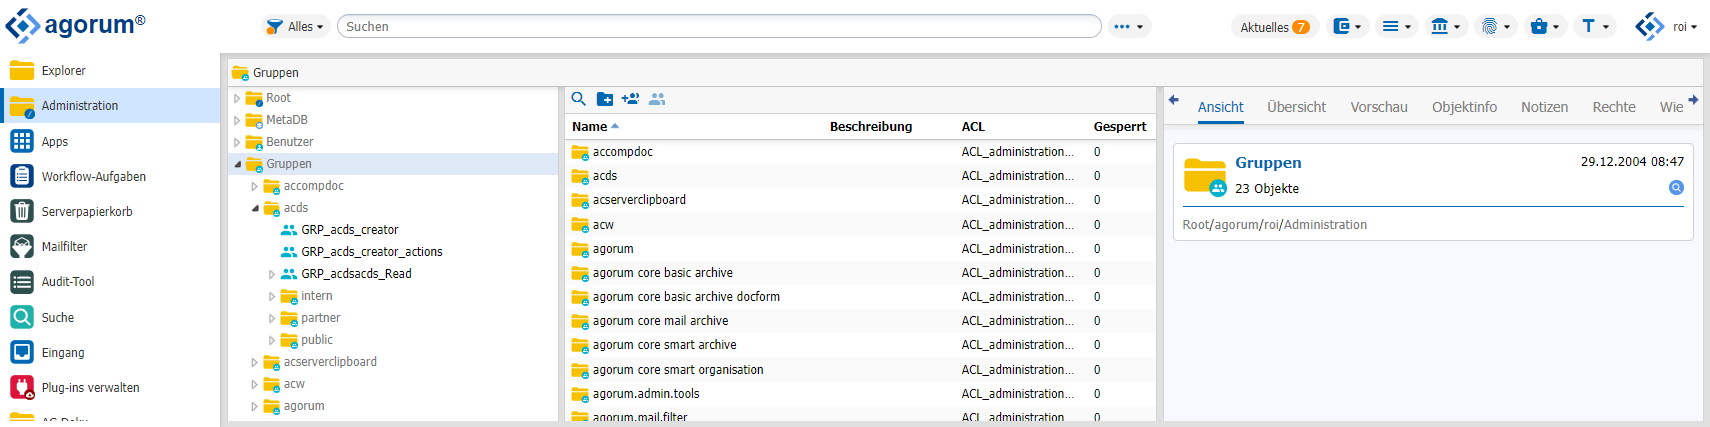1710x427 pixels.
Task: Click the add group icon
Action: [x=630, y=99]
